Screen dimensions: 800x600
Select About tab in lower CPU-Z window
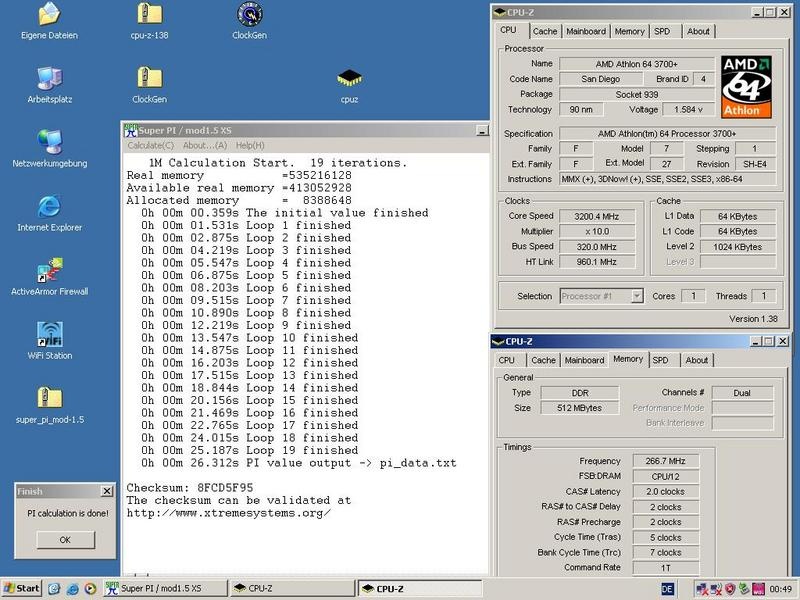tap(696, 360)
